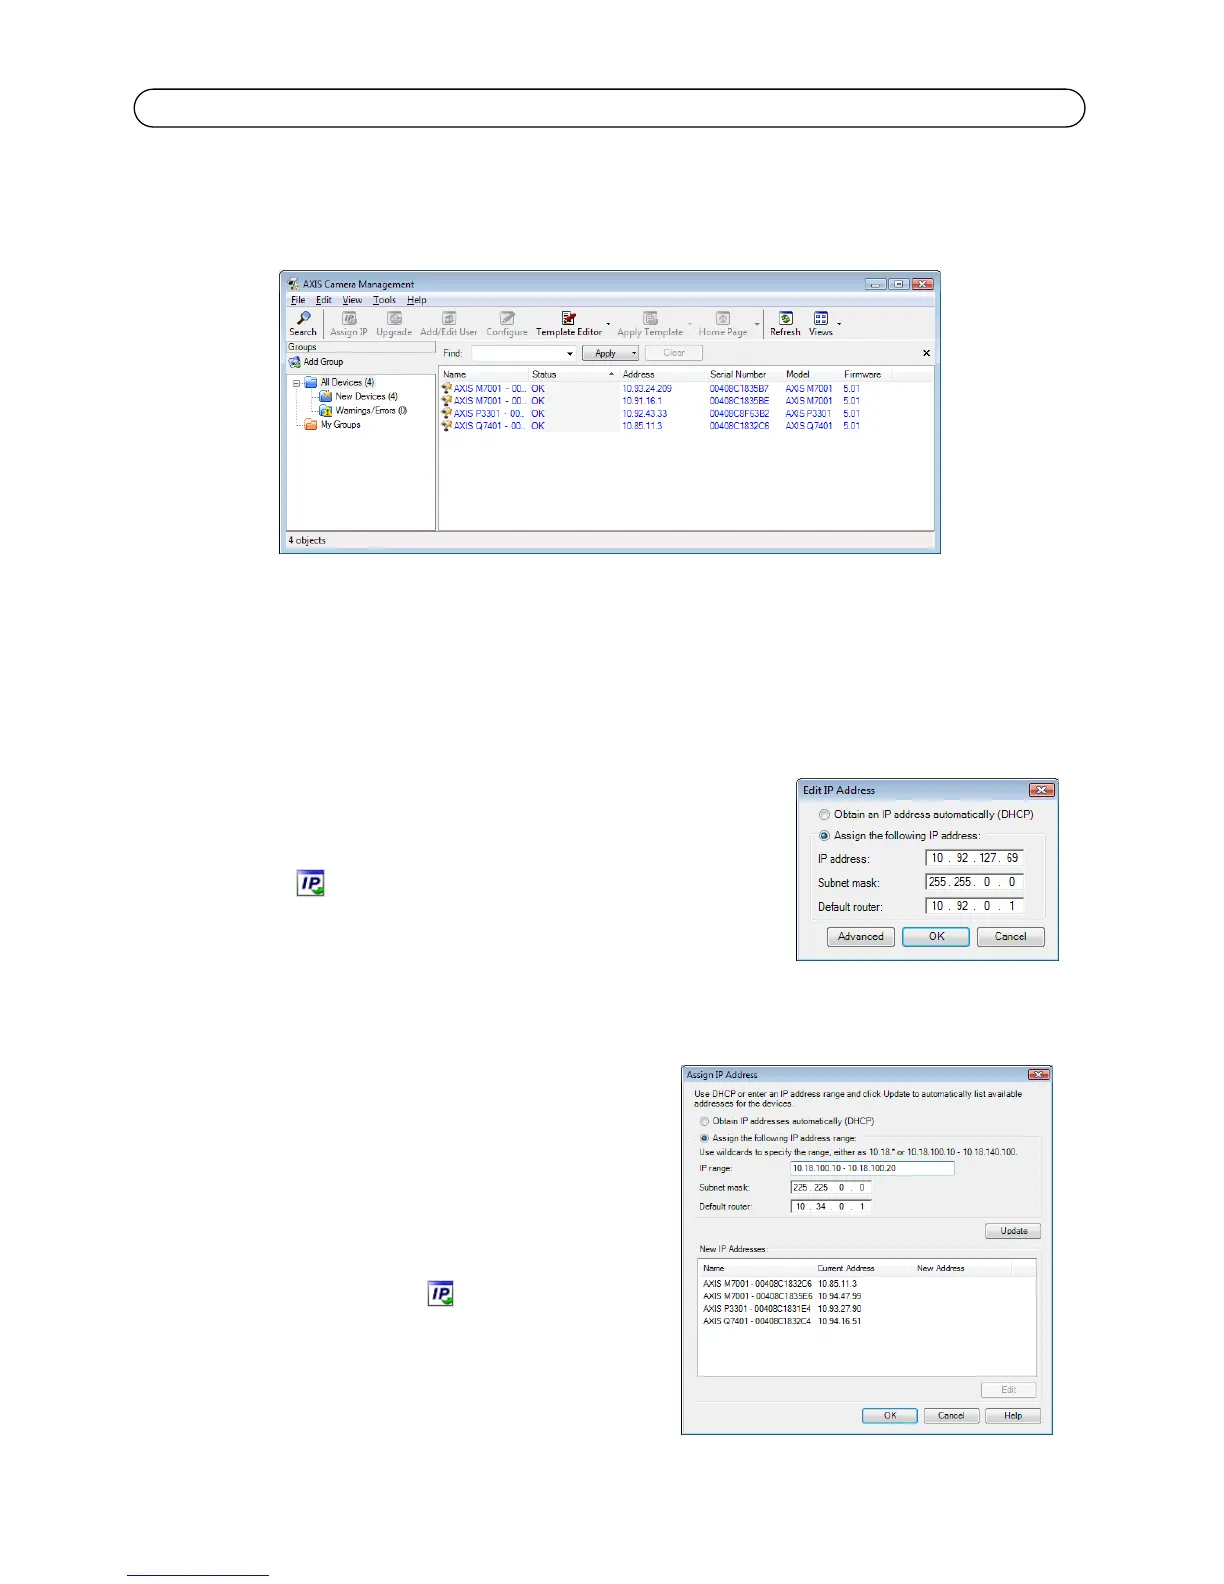Click Help in the Assign IP Address dialog
The image size is (1224, 1584).
tap(1013, 1415)
